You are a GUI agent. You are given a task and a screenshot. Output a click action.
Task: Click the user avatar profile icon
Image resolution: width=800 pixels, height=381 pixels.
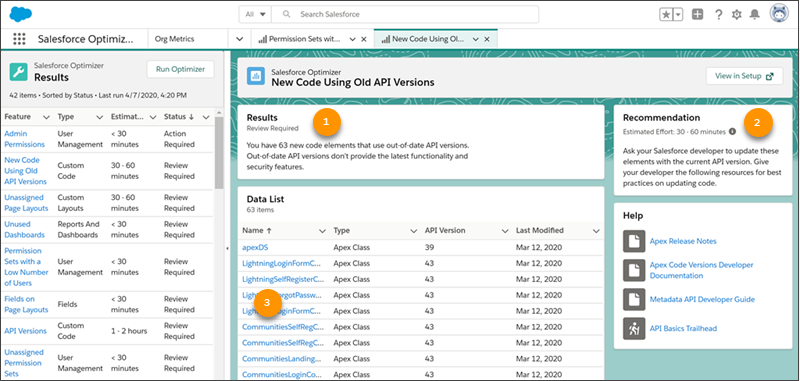pos(779,14)
